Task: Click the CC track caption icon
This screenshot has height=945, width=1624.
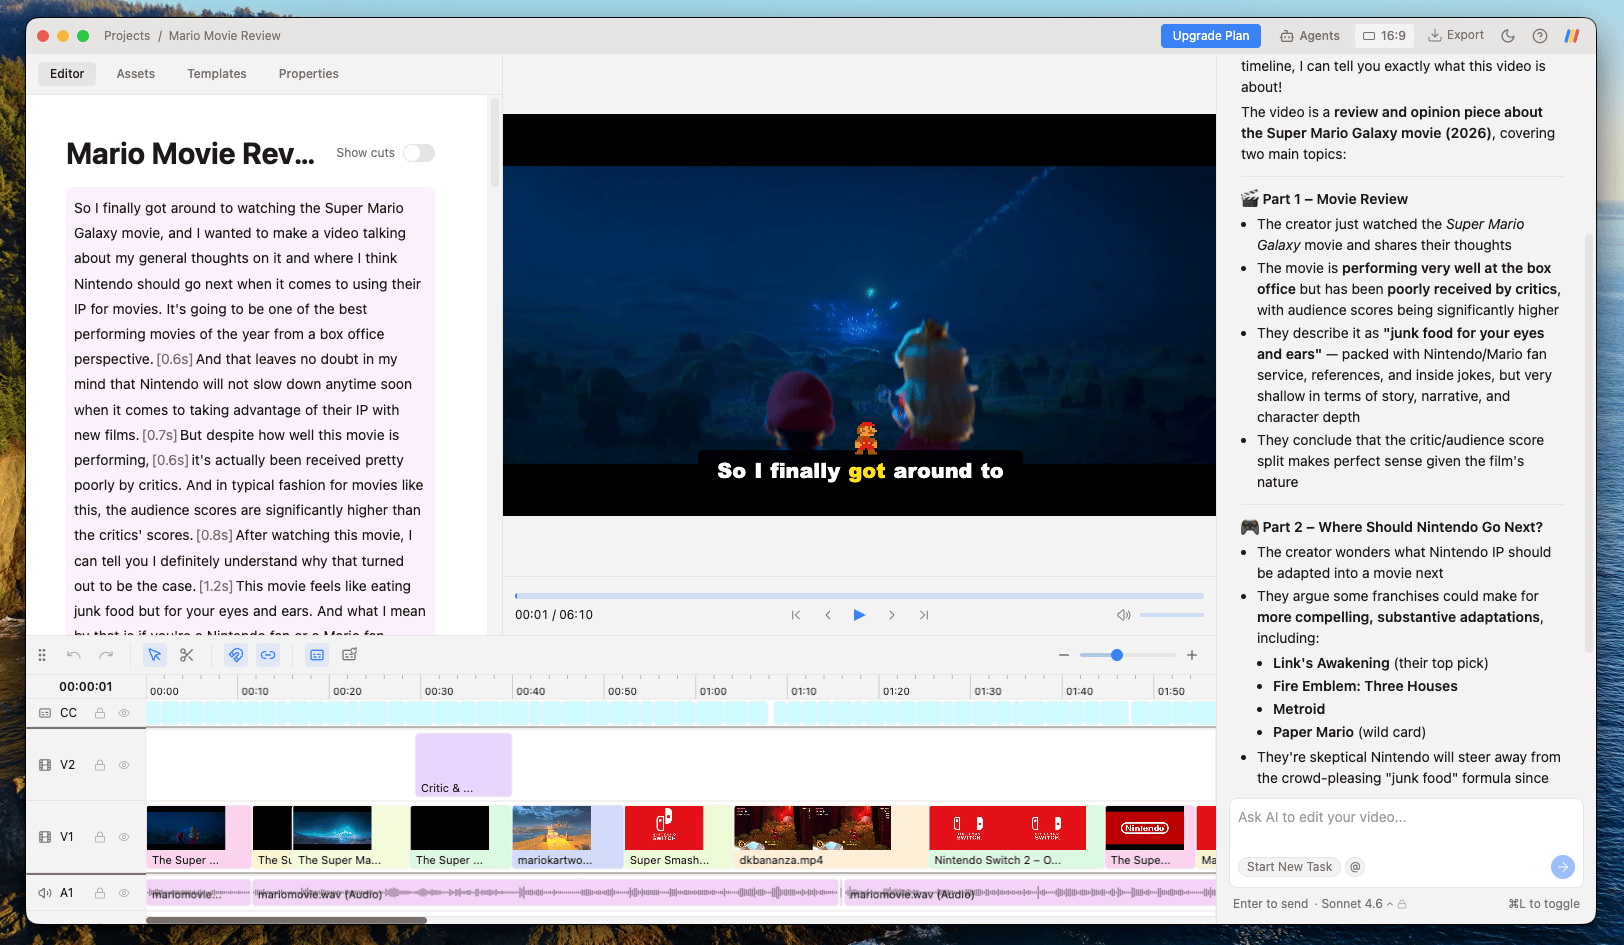Action: 45,713
